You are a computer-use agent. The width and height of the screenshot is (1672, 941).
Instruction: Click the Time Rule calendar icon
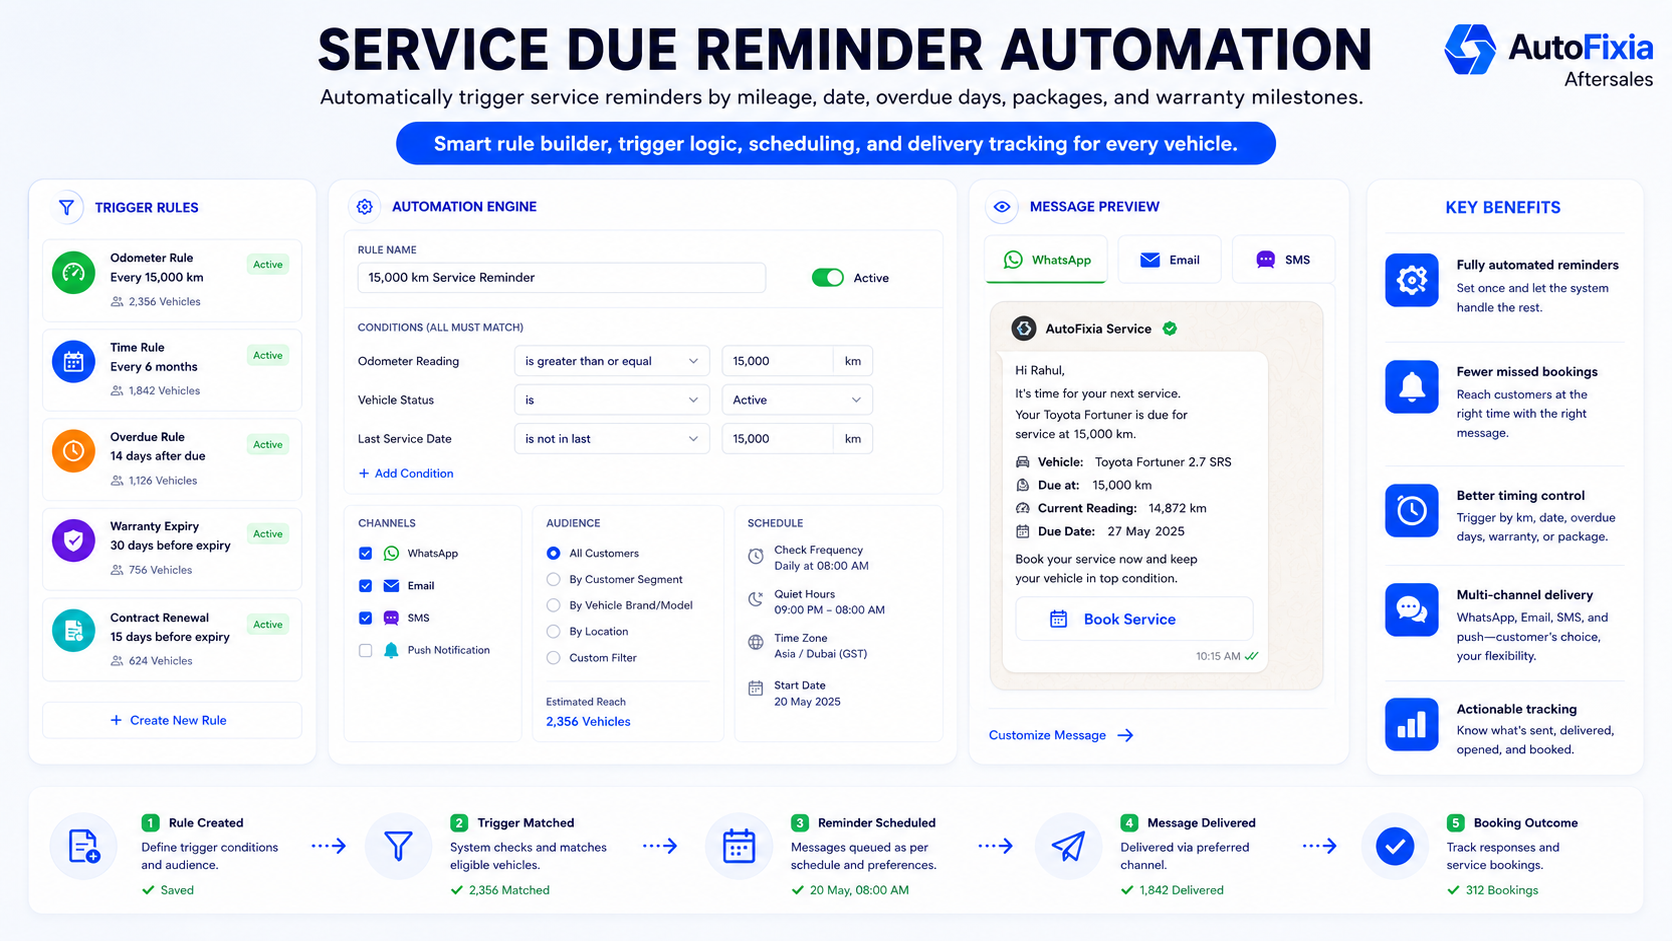(x=73, y=362)
